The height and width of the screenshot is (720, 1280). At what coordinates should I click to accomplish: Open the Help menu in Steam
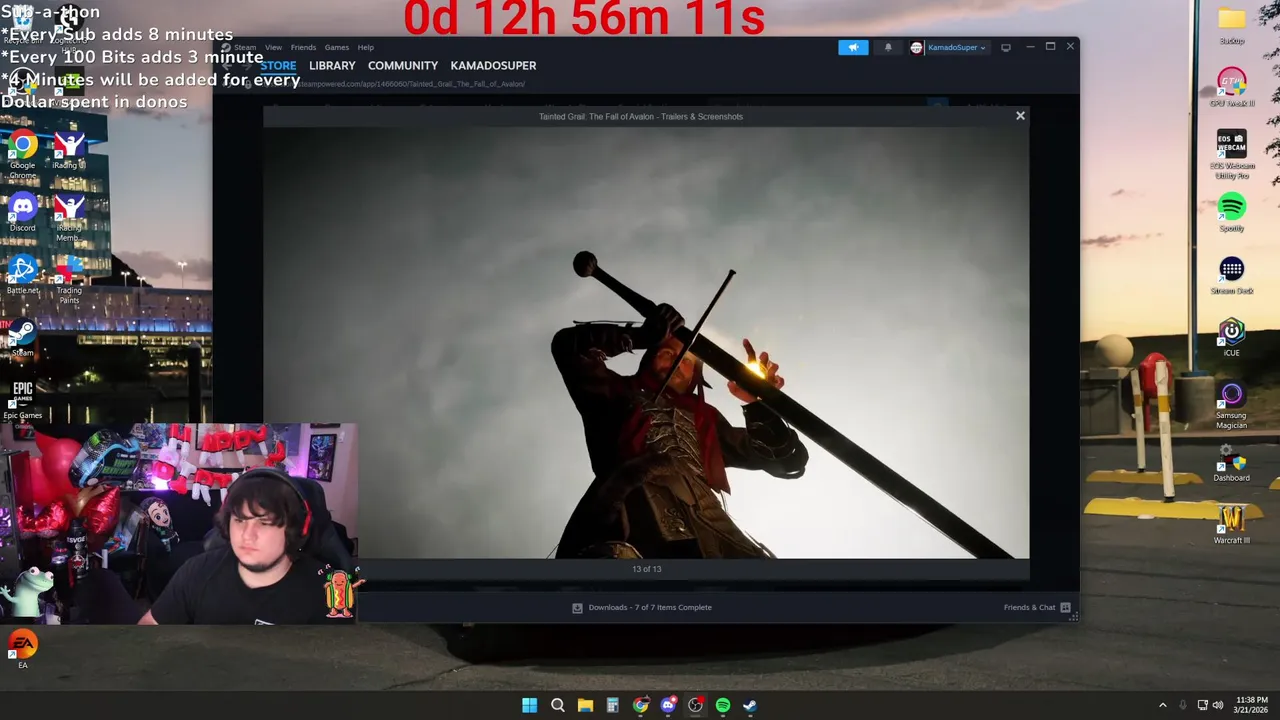click(x=366, y=47)
